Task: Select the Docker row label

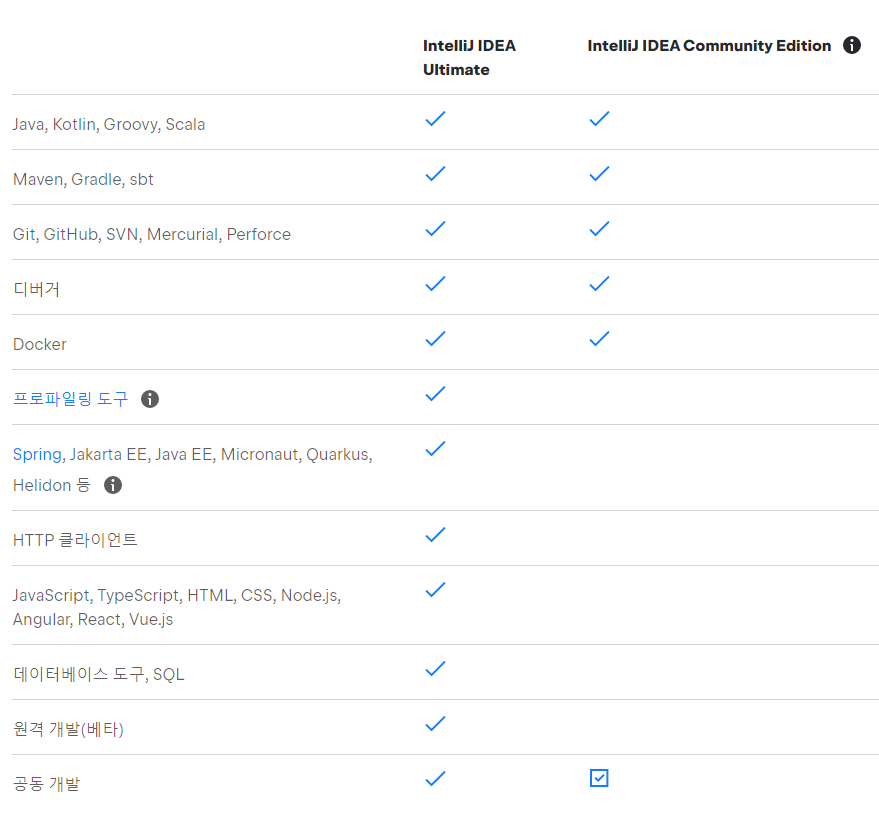Action: click(x=40, y=344)
